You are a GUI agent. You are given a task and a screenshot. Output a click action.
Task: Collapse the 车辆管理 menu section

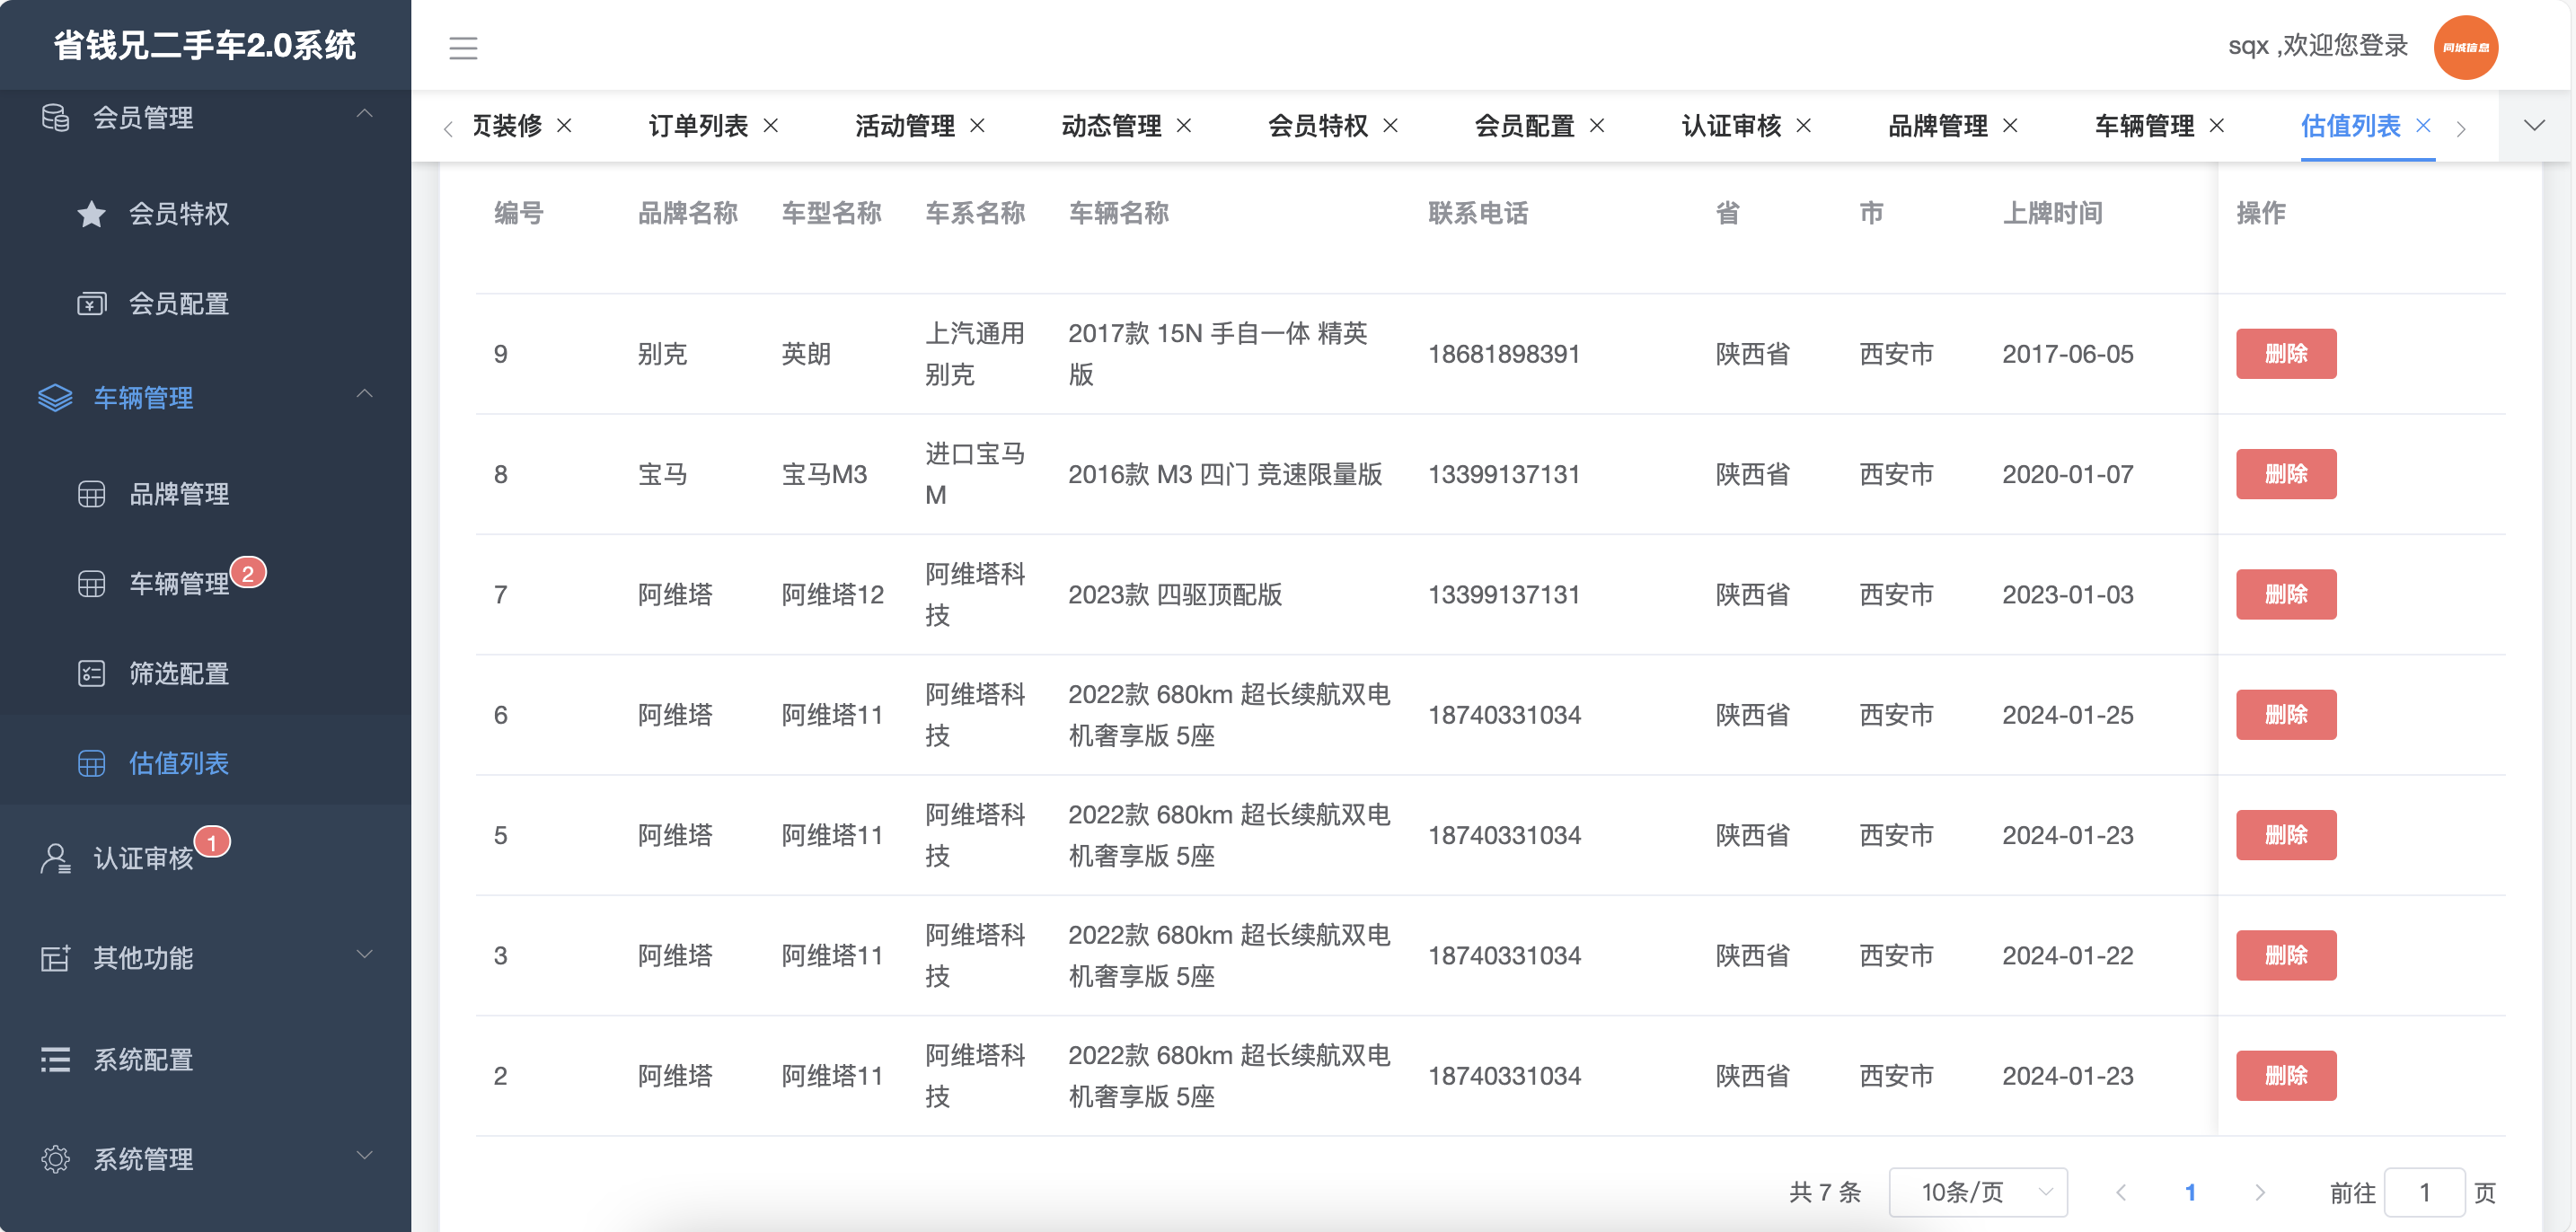365,395
